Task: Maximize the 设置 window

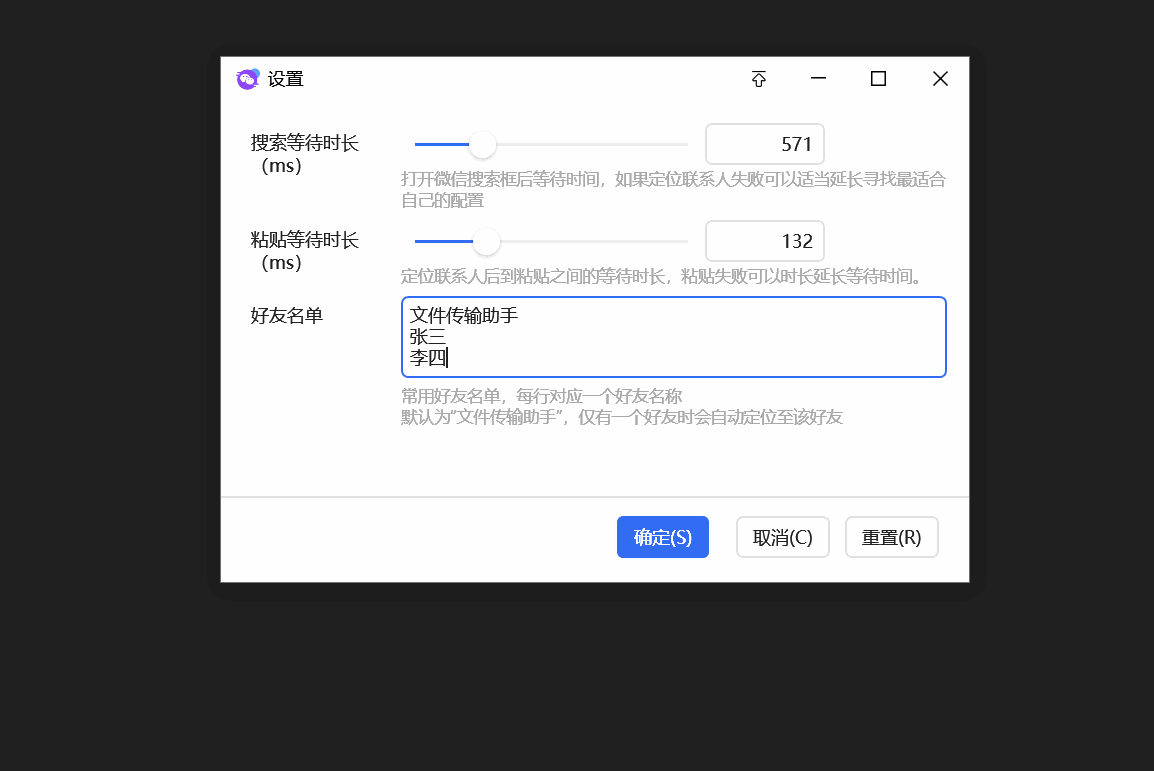Action: [x=878, y=79]
